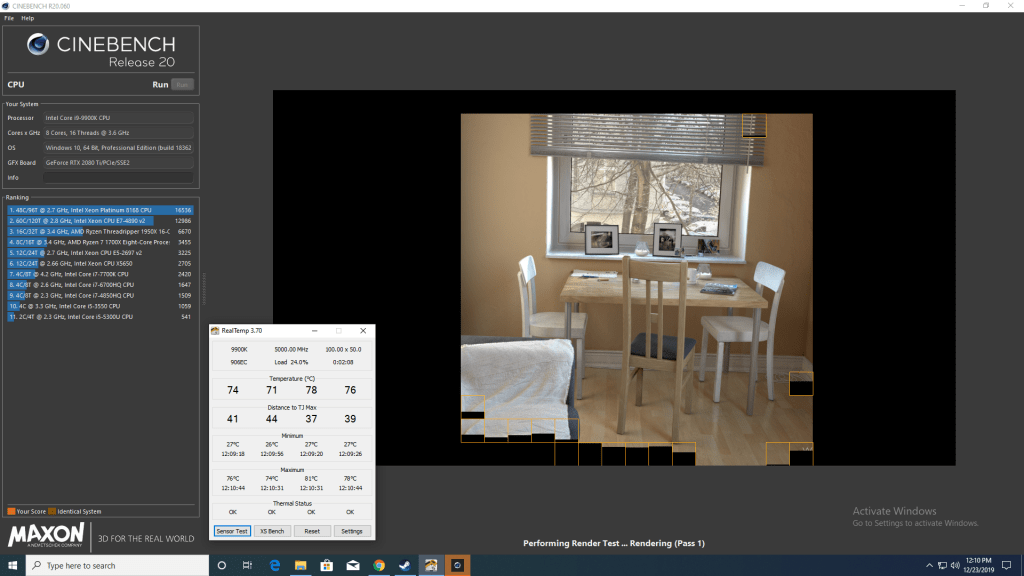
Task: Click the rendered kitchen scene preview
Action: [x=637, y=289]
